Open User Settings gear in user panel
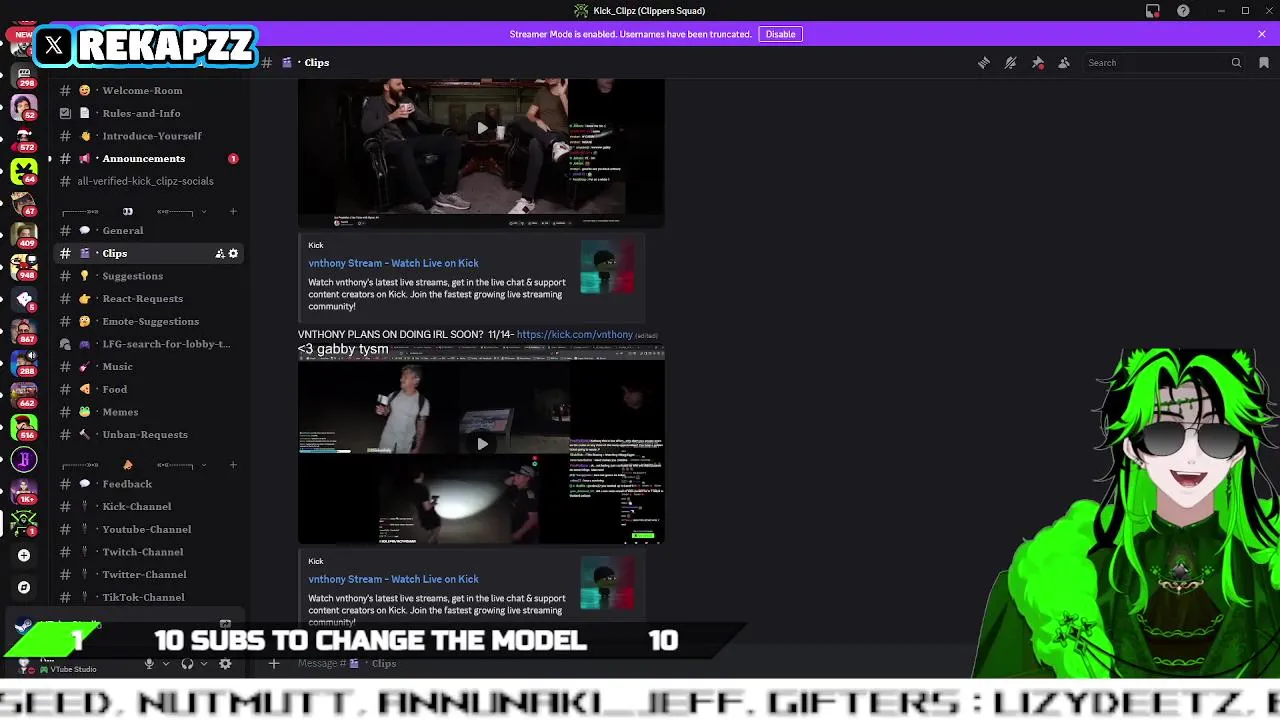1280x720 pixels. tap(225, 663)
